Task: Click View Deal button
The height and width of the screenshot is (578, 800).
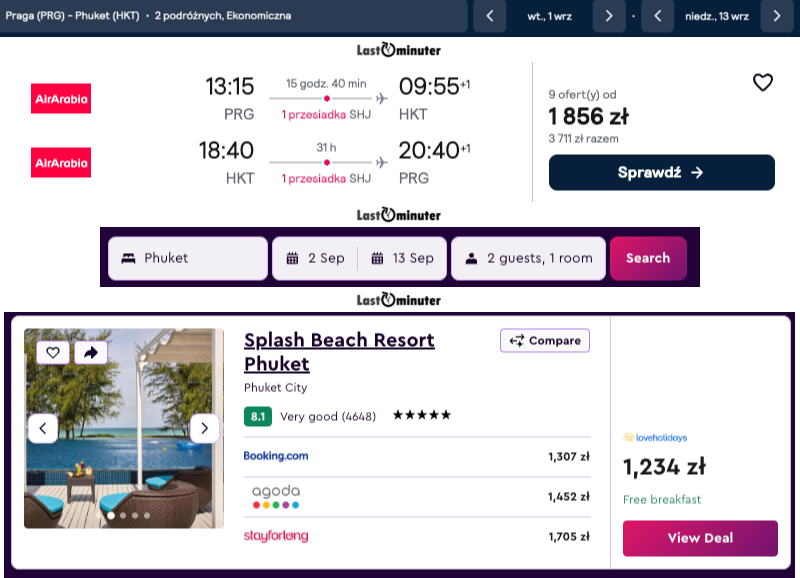Action: (x=700, y=538)
